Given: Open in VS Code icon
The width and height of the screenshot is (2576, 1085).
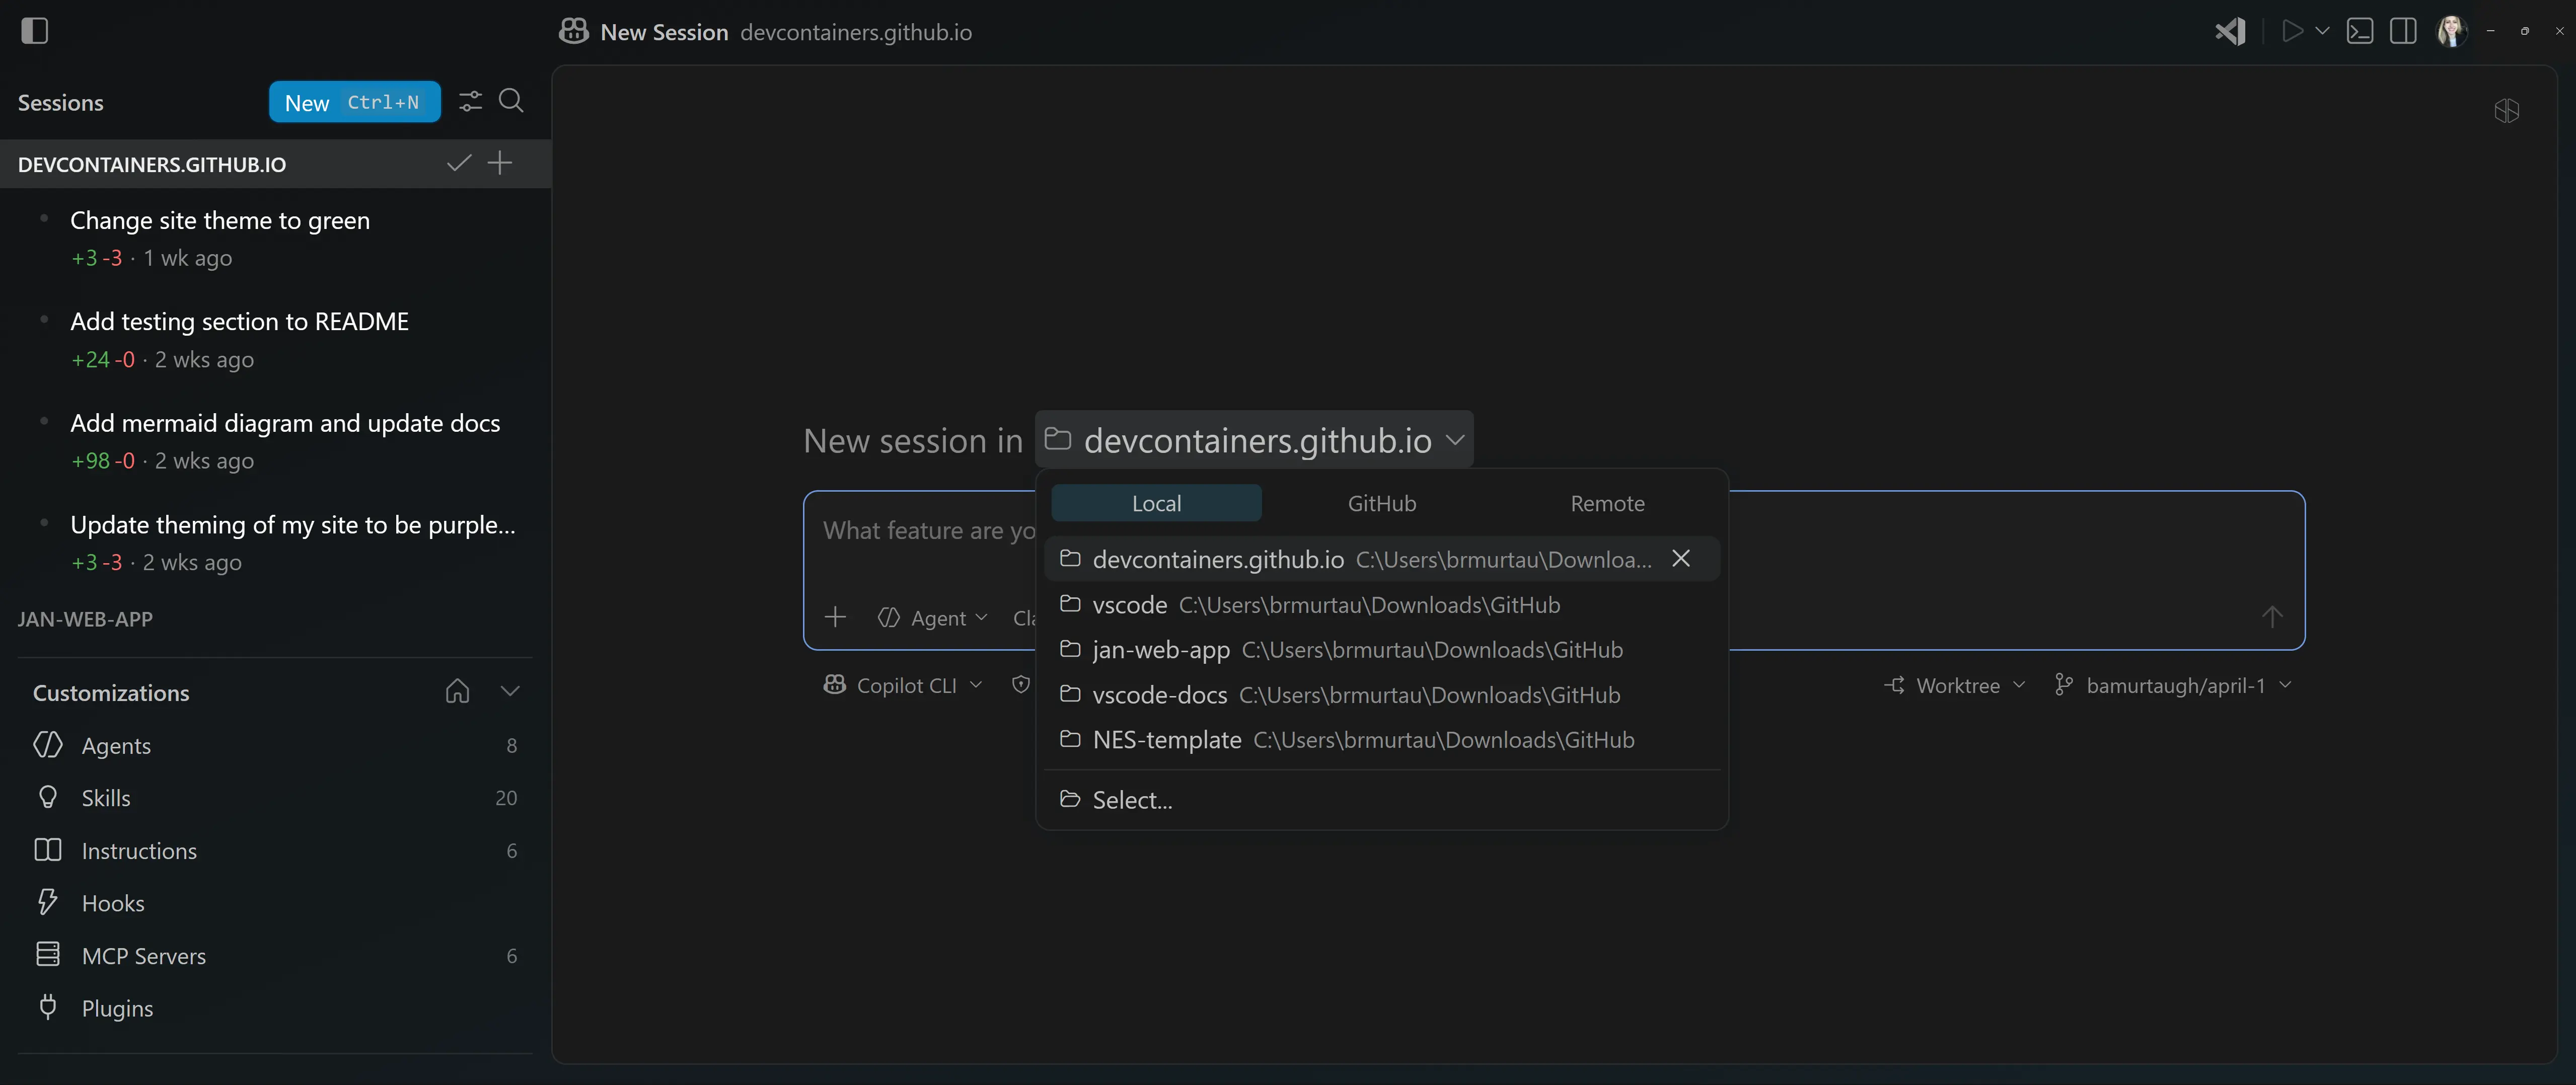Looking at the screenshot, I should pos(2230,31).
